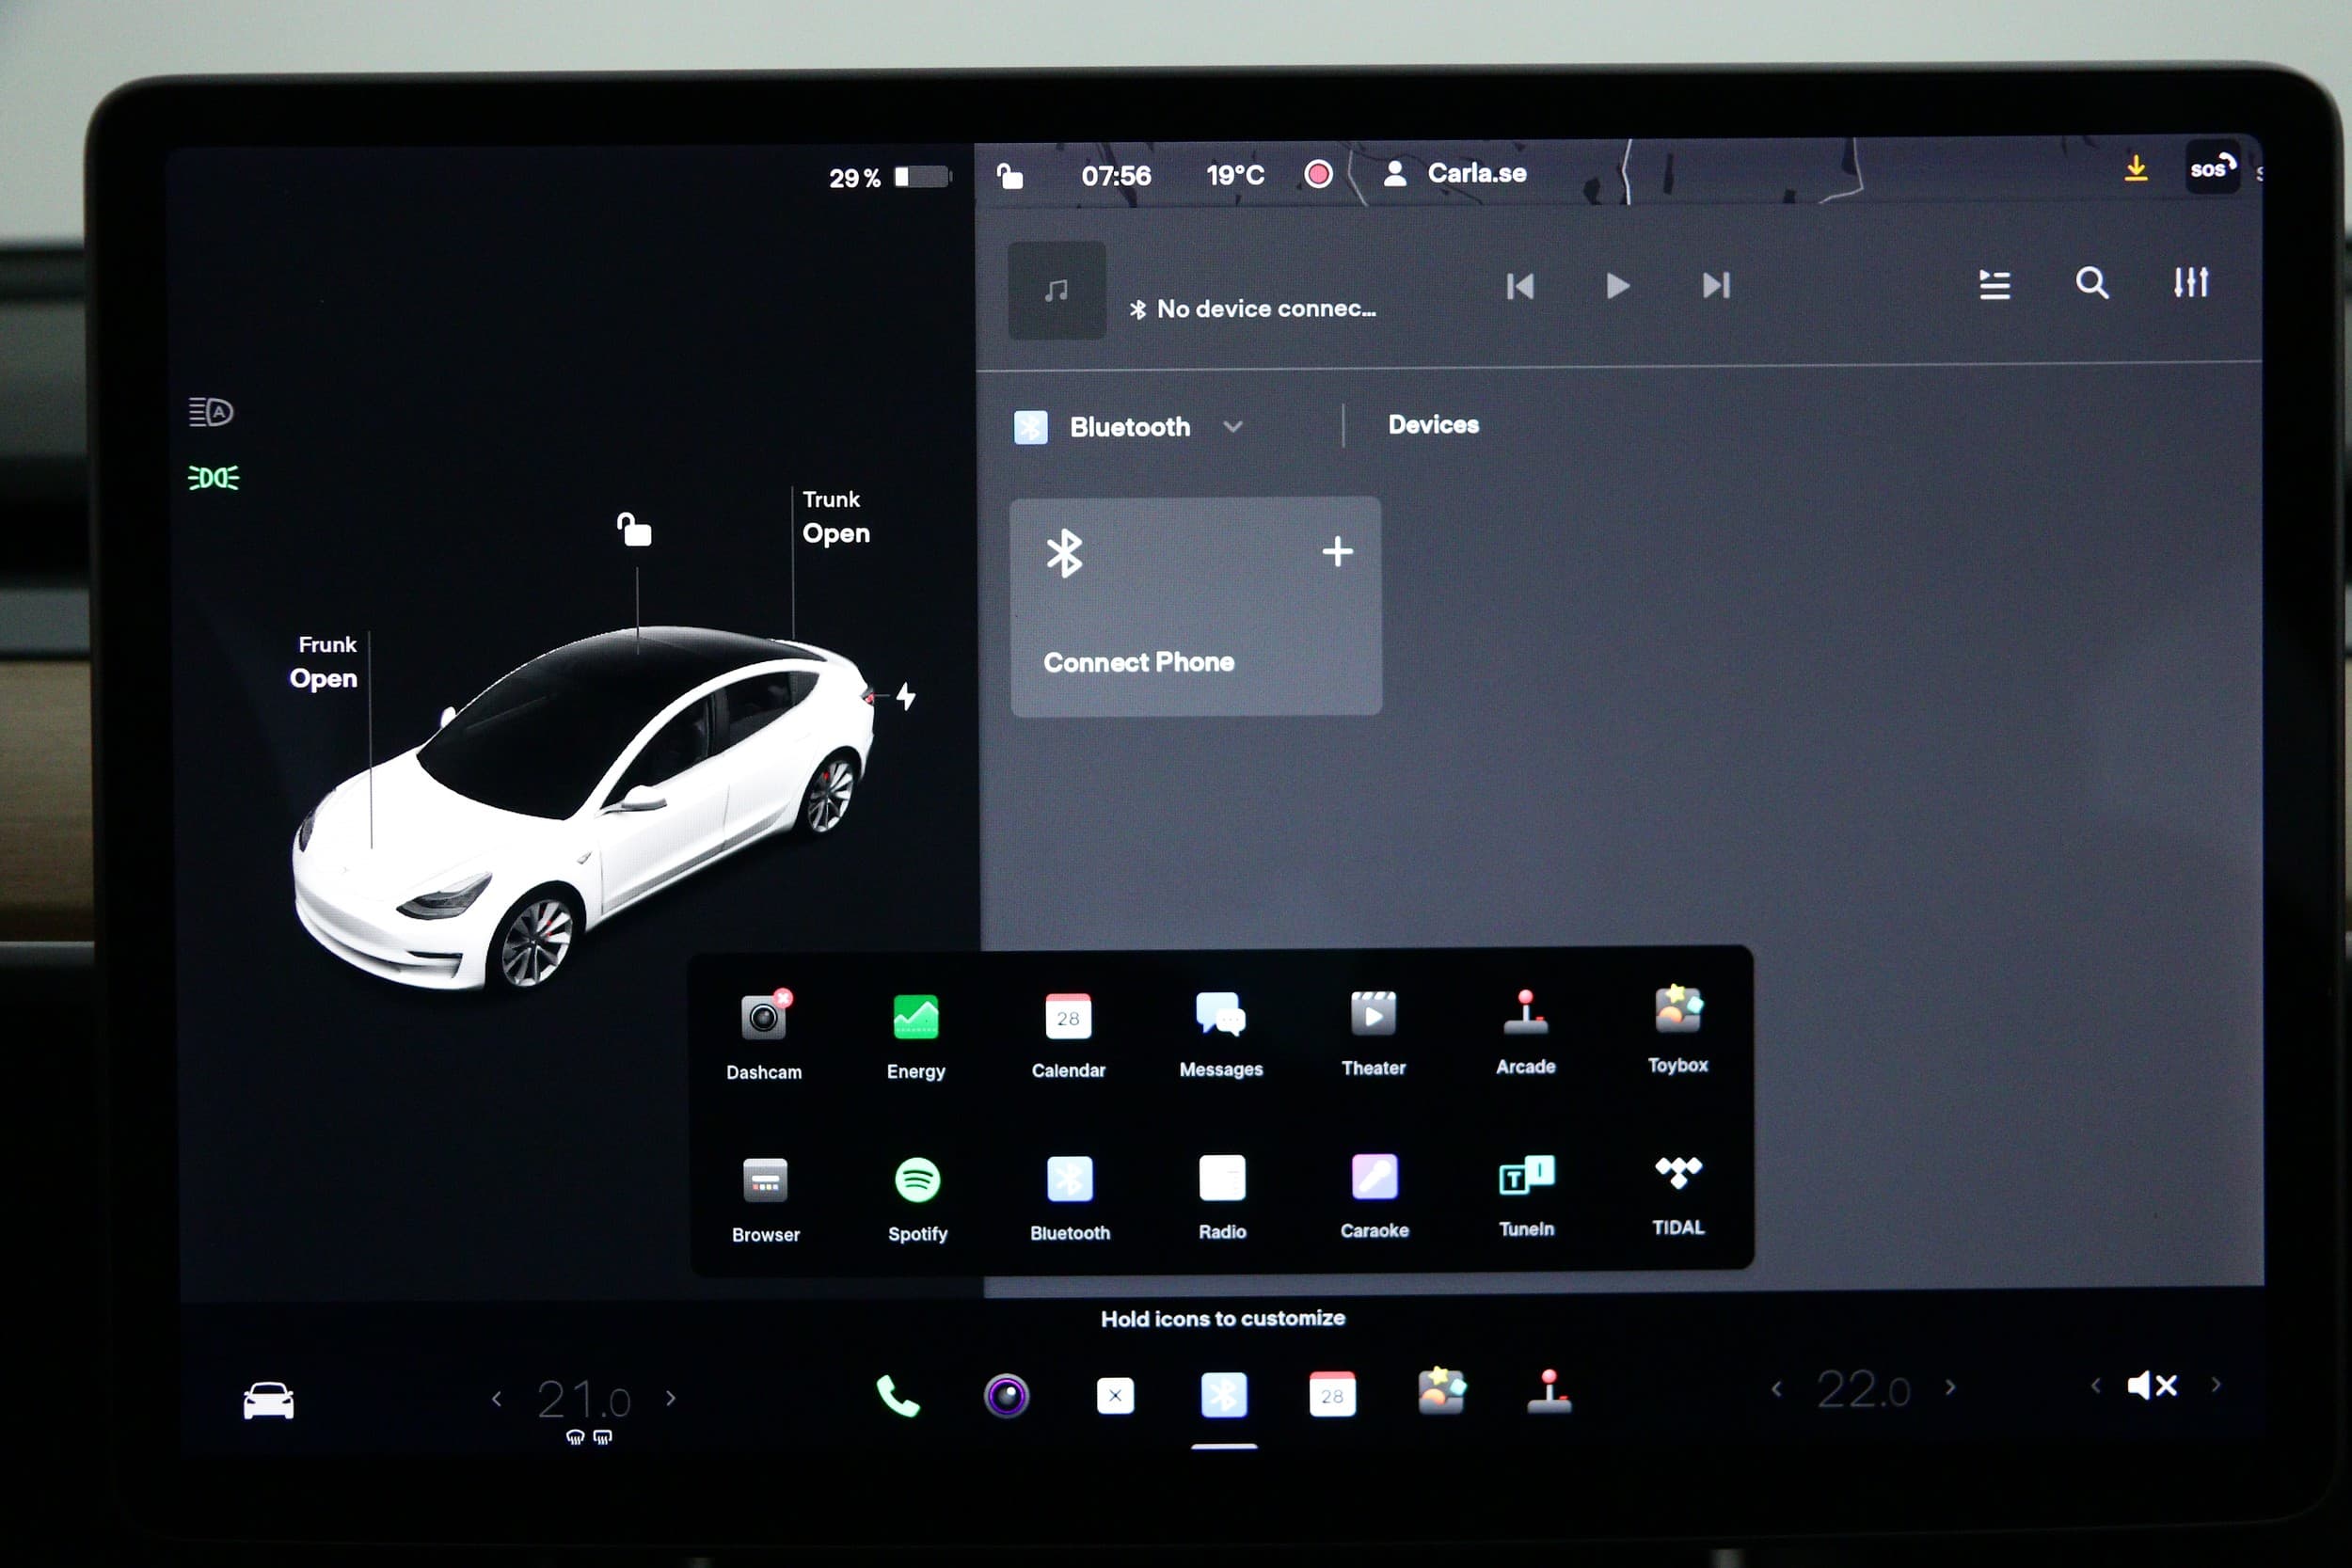Open the Messages app
This screenshot has width=2352, height=1568.
tap(1221, 1033)
